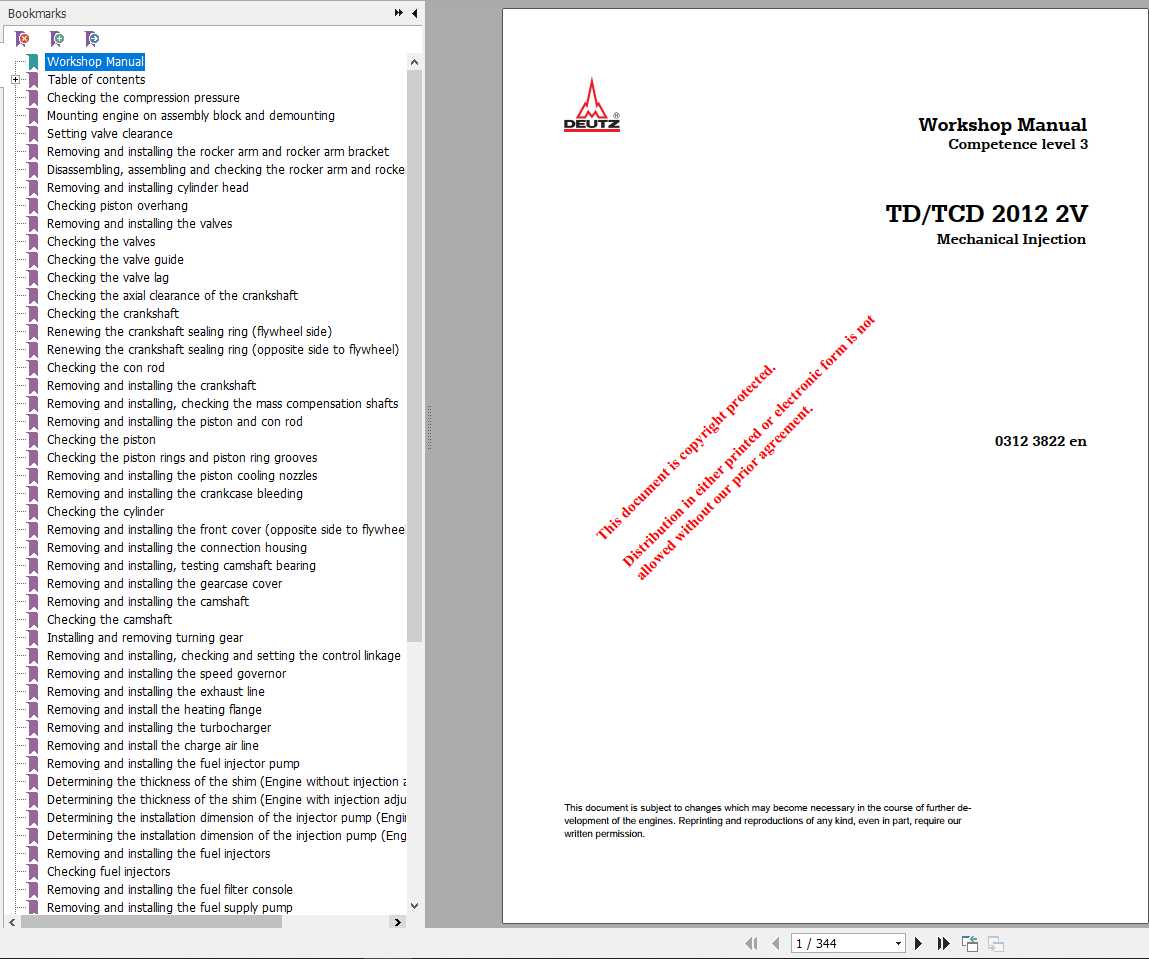Open Checking the cylinder bookmark

106,511
